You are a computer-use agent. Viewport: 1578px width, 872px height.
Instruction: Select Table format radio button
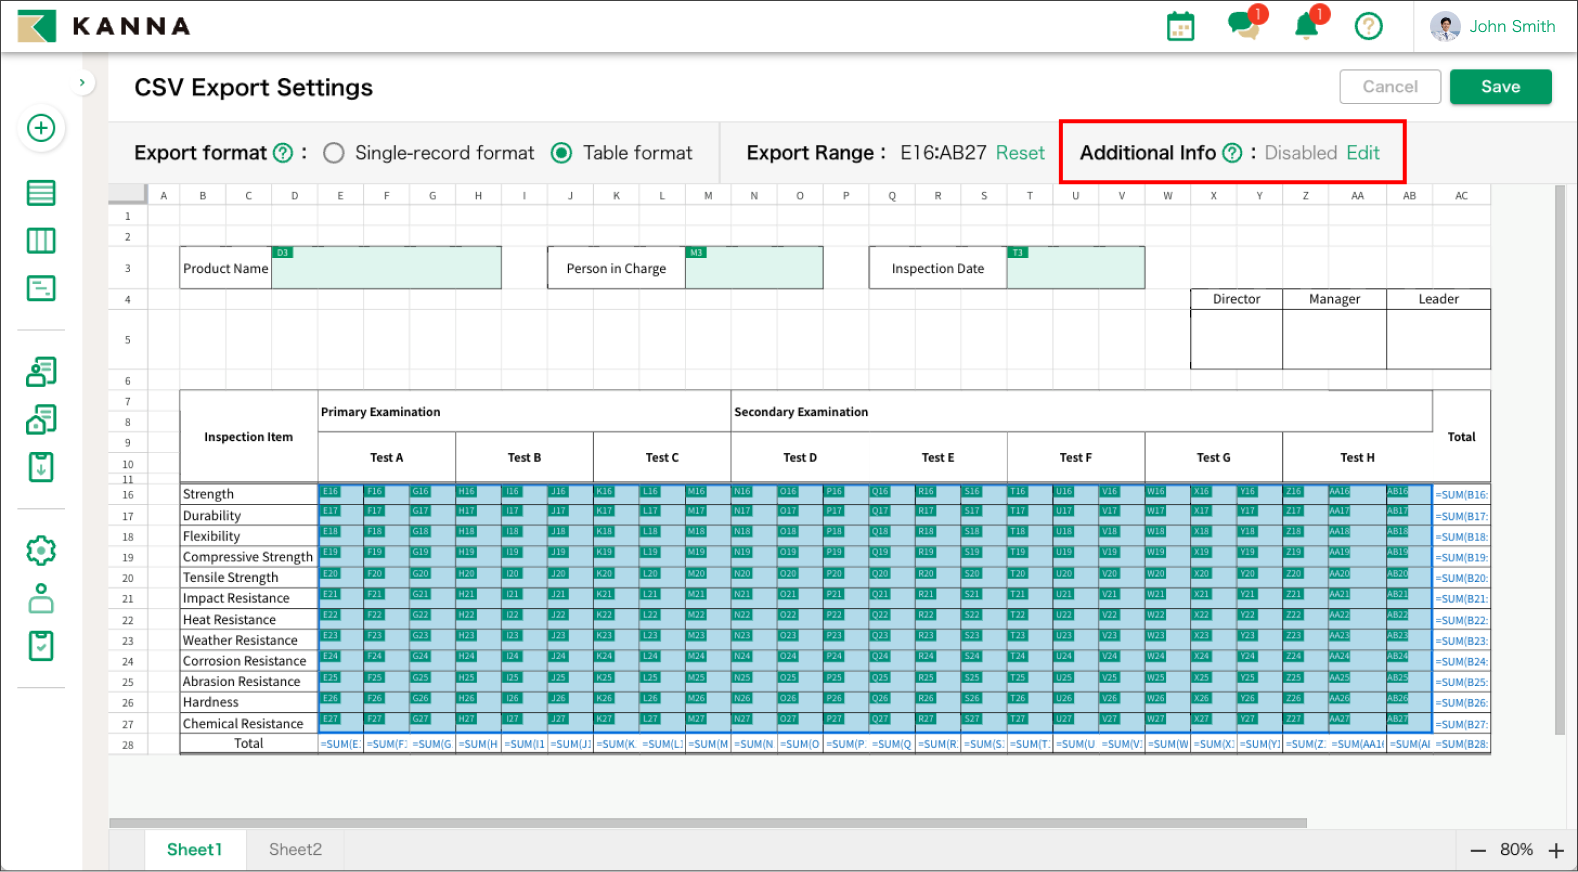point(562,153)
